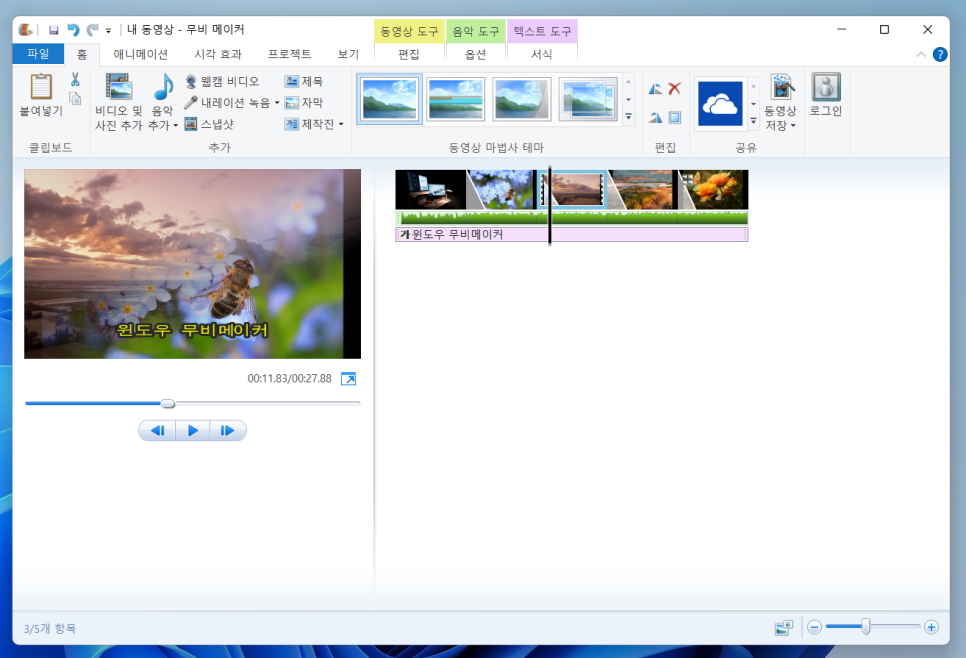Click the video preview monitor
This screenshot has width=966, height=658.
192,264
